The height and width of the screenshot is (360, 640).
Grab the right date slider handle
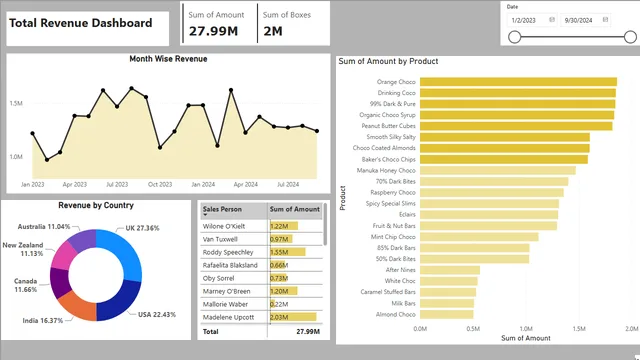pos(630,37)
